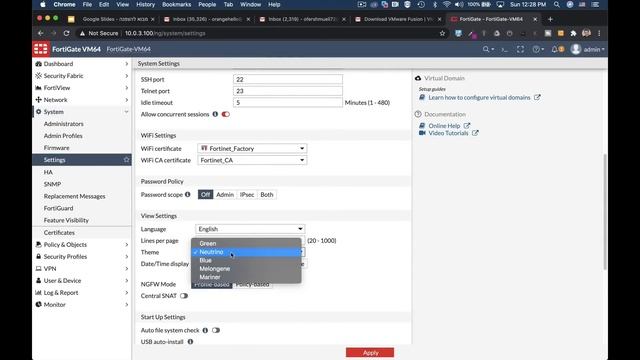
Task: Set Password scope to Admin
Action: pos(225,195)
